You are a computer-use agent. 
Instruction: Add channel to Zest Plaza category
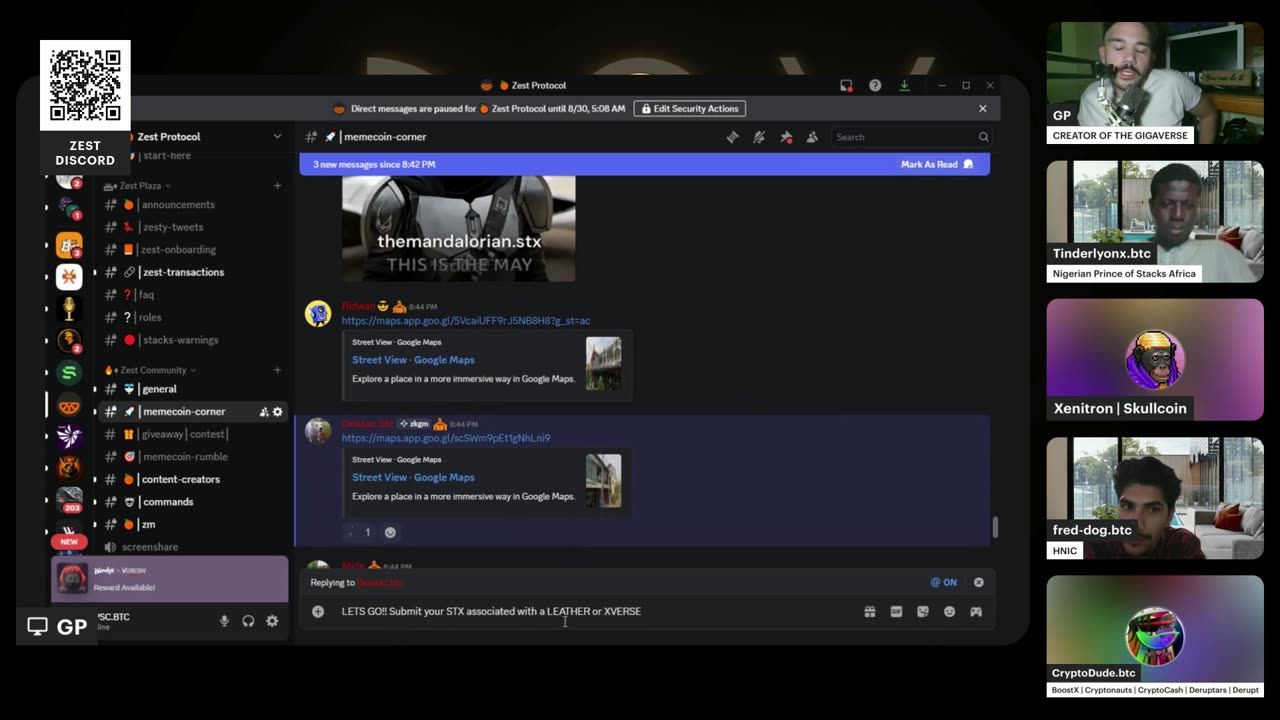277,186
